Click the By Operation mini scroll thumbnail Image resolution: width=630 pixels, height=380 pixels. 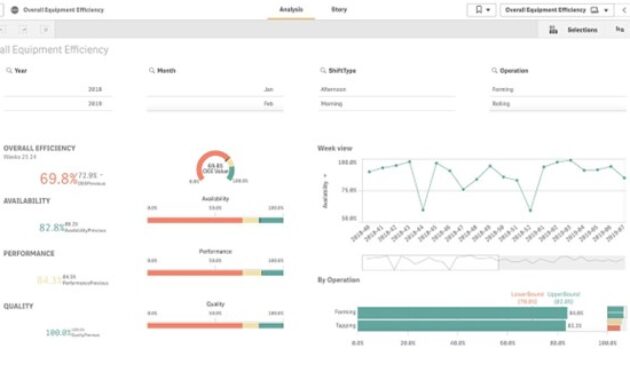[x=616, y=319]
